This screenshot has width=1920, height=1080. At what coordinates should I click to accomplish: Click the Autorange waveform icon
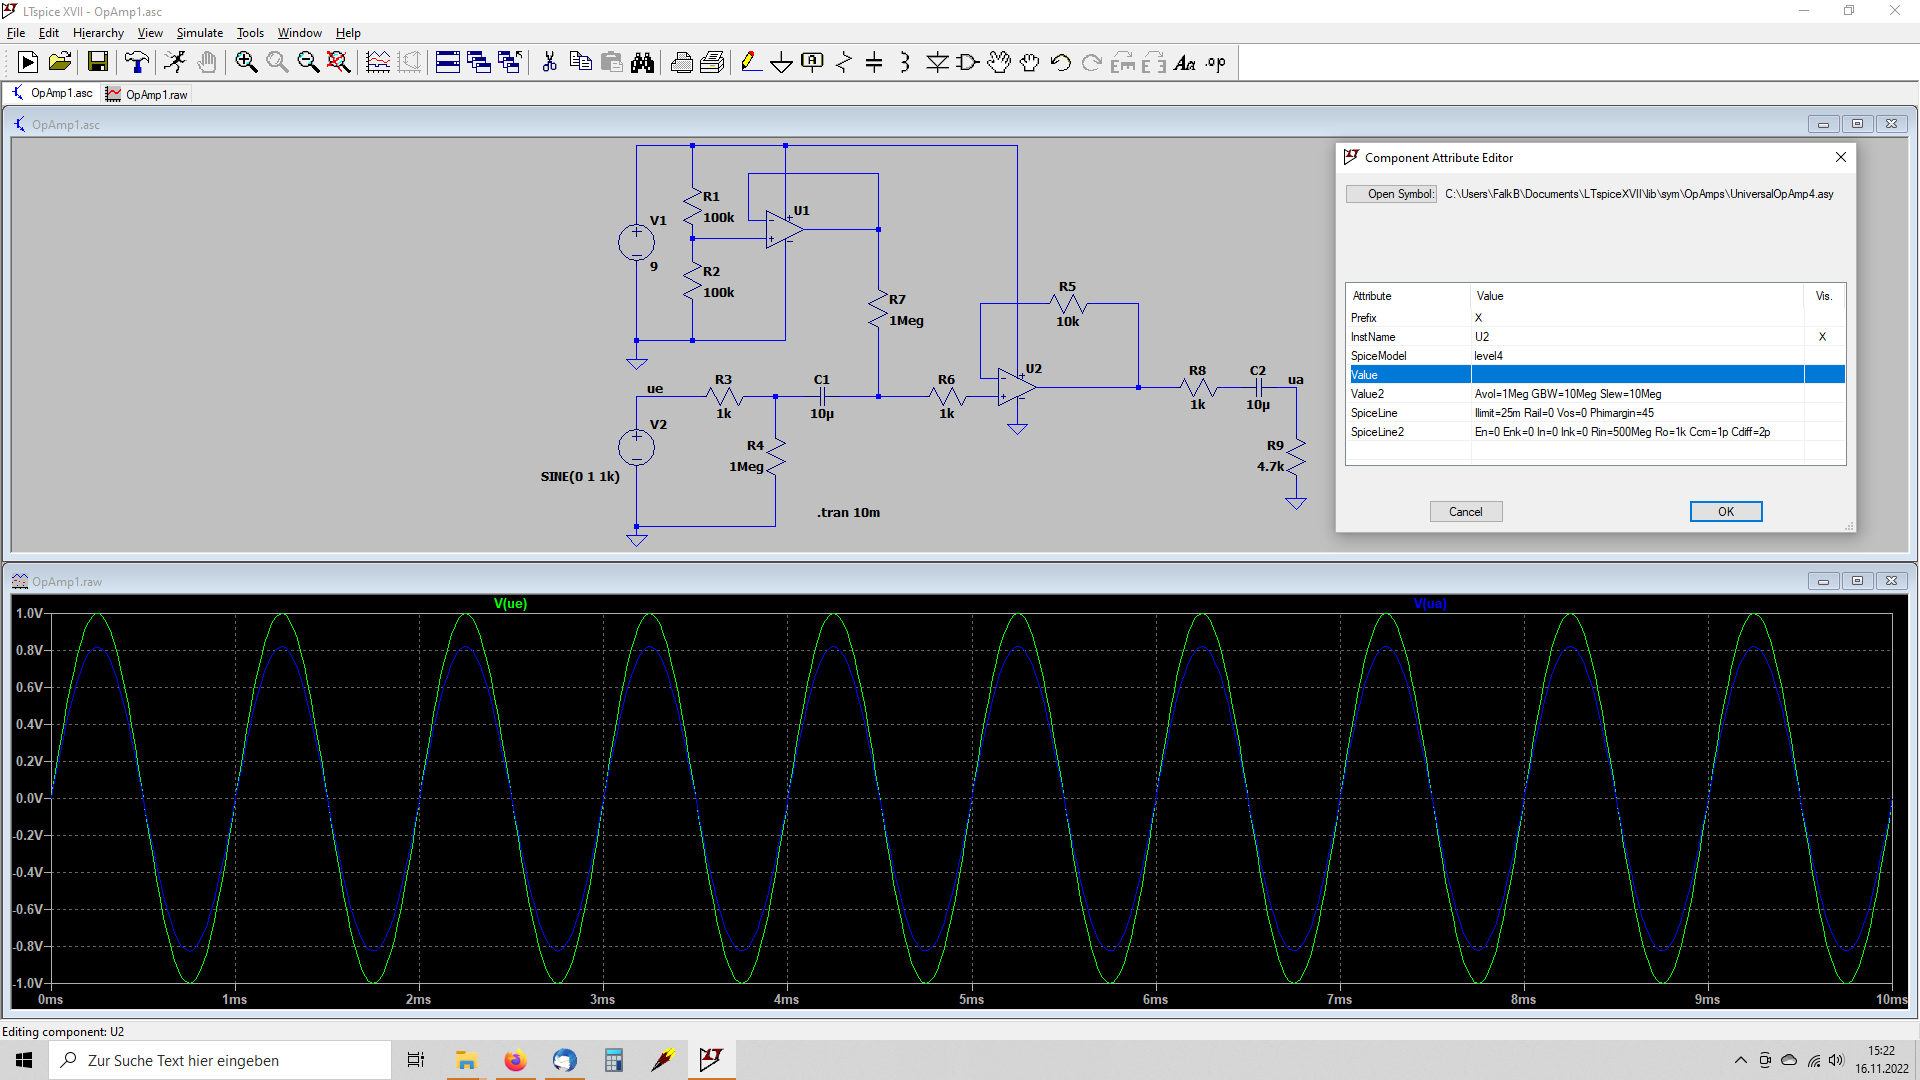pos(378,63)
